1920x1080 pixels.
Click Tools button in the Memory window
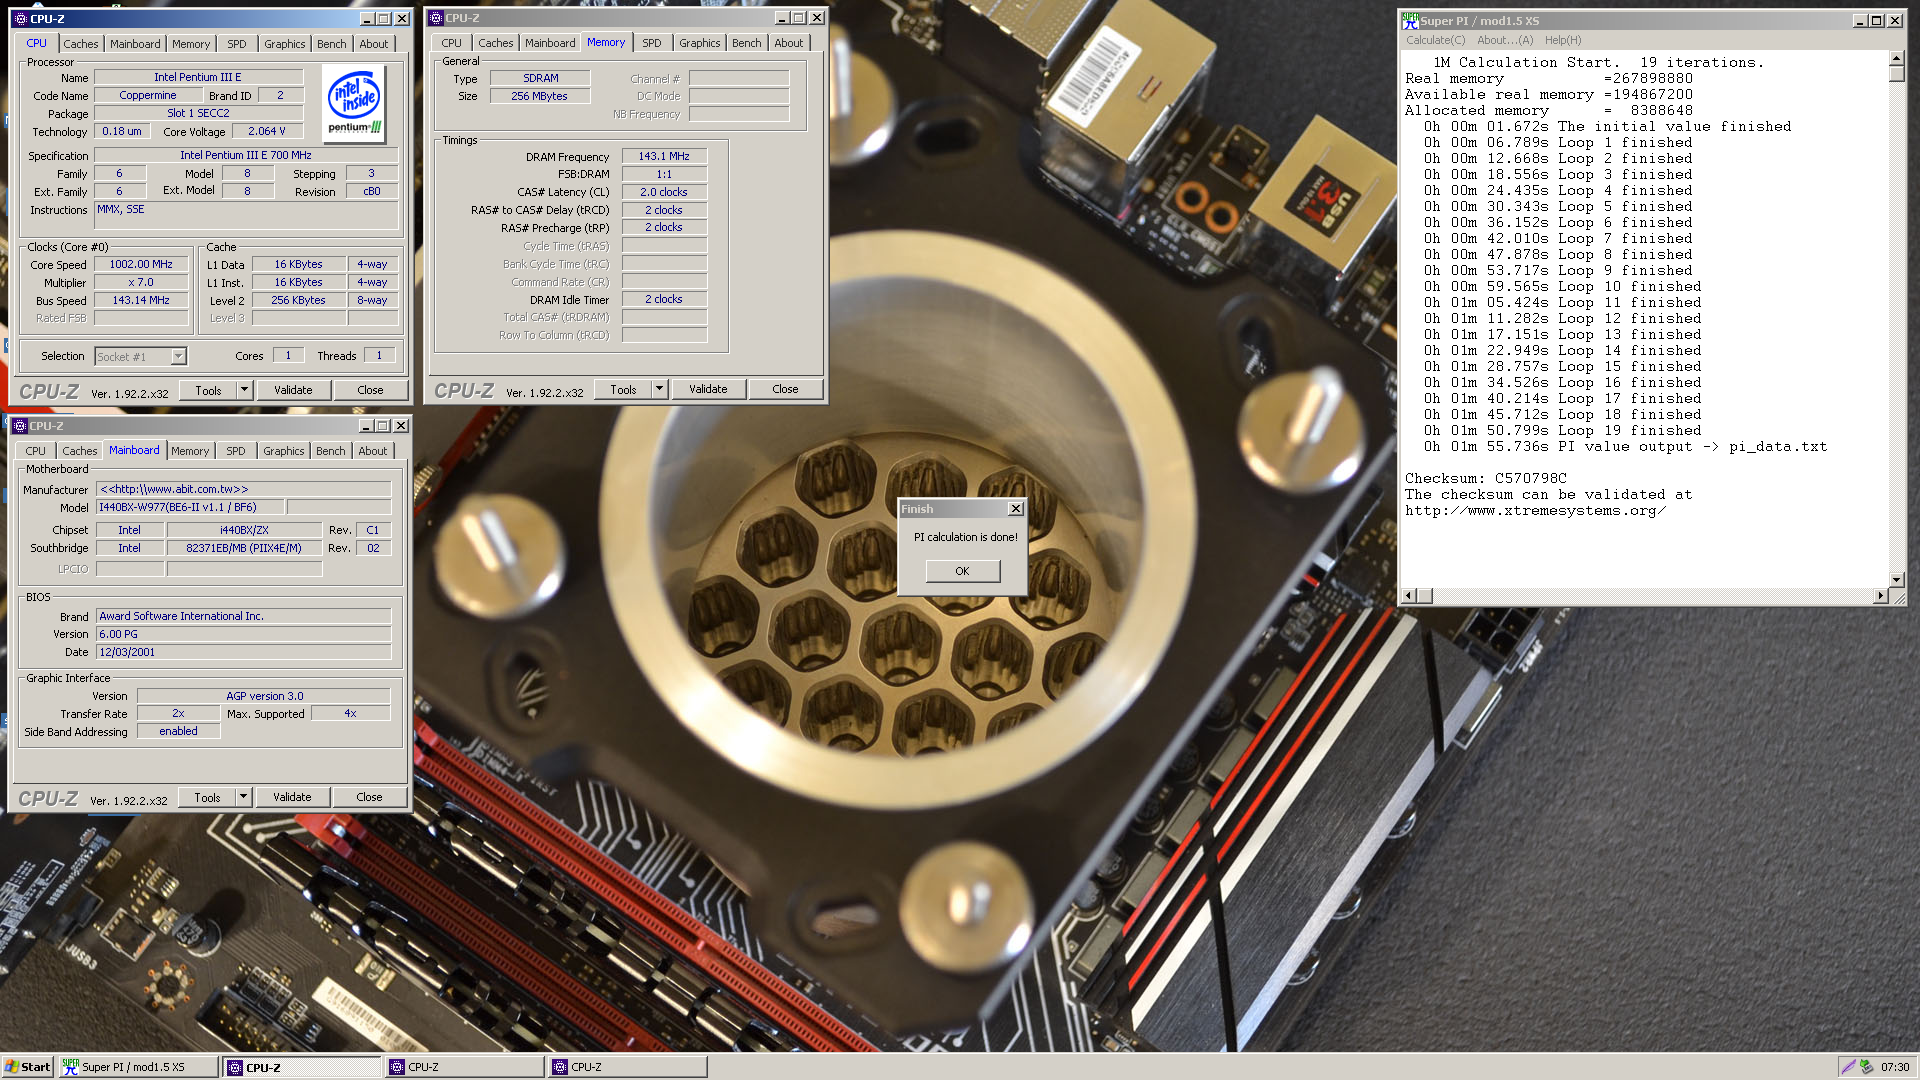(623, 390)
